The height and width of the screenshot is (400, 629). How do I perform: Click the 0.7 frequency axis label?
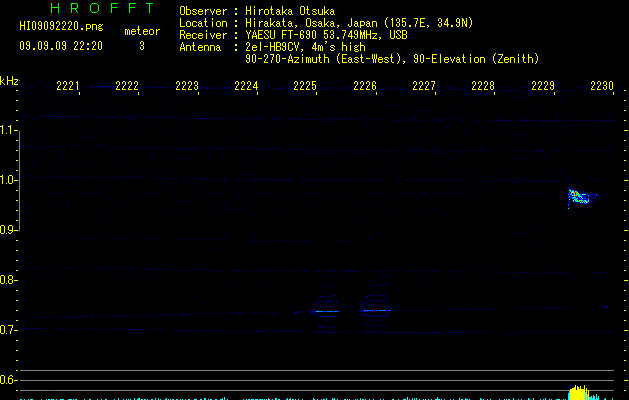(x=8, y=330)
